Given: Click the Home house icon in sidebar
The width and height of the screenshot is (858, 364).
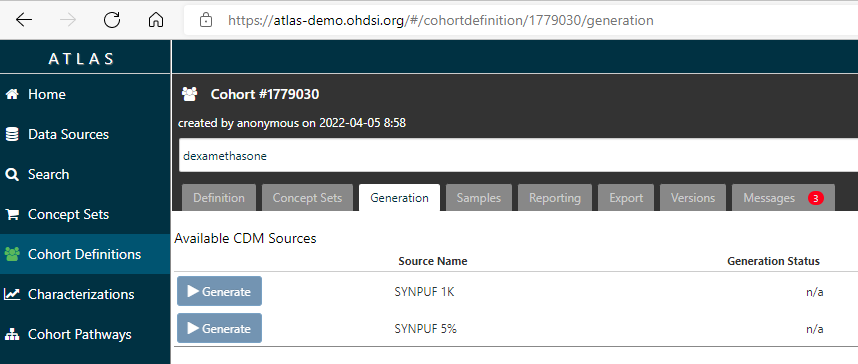Looking at the screenshot, I should pyautogui.click(x=12, y=94).
